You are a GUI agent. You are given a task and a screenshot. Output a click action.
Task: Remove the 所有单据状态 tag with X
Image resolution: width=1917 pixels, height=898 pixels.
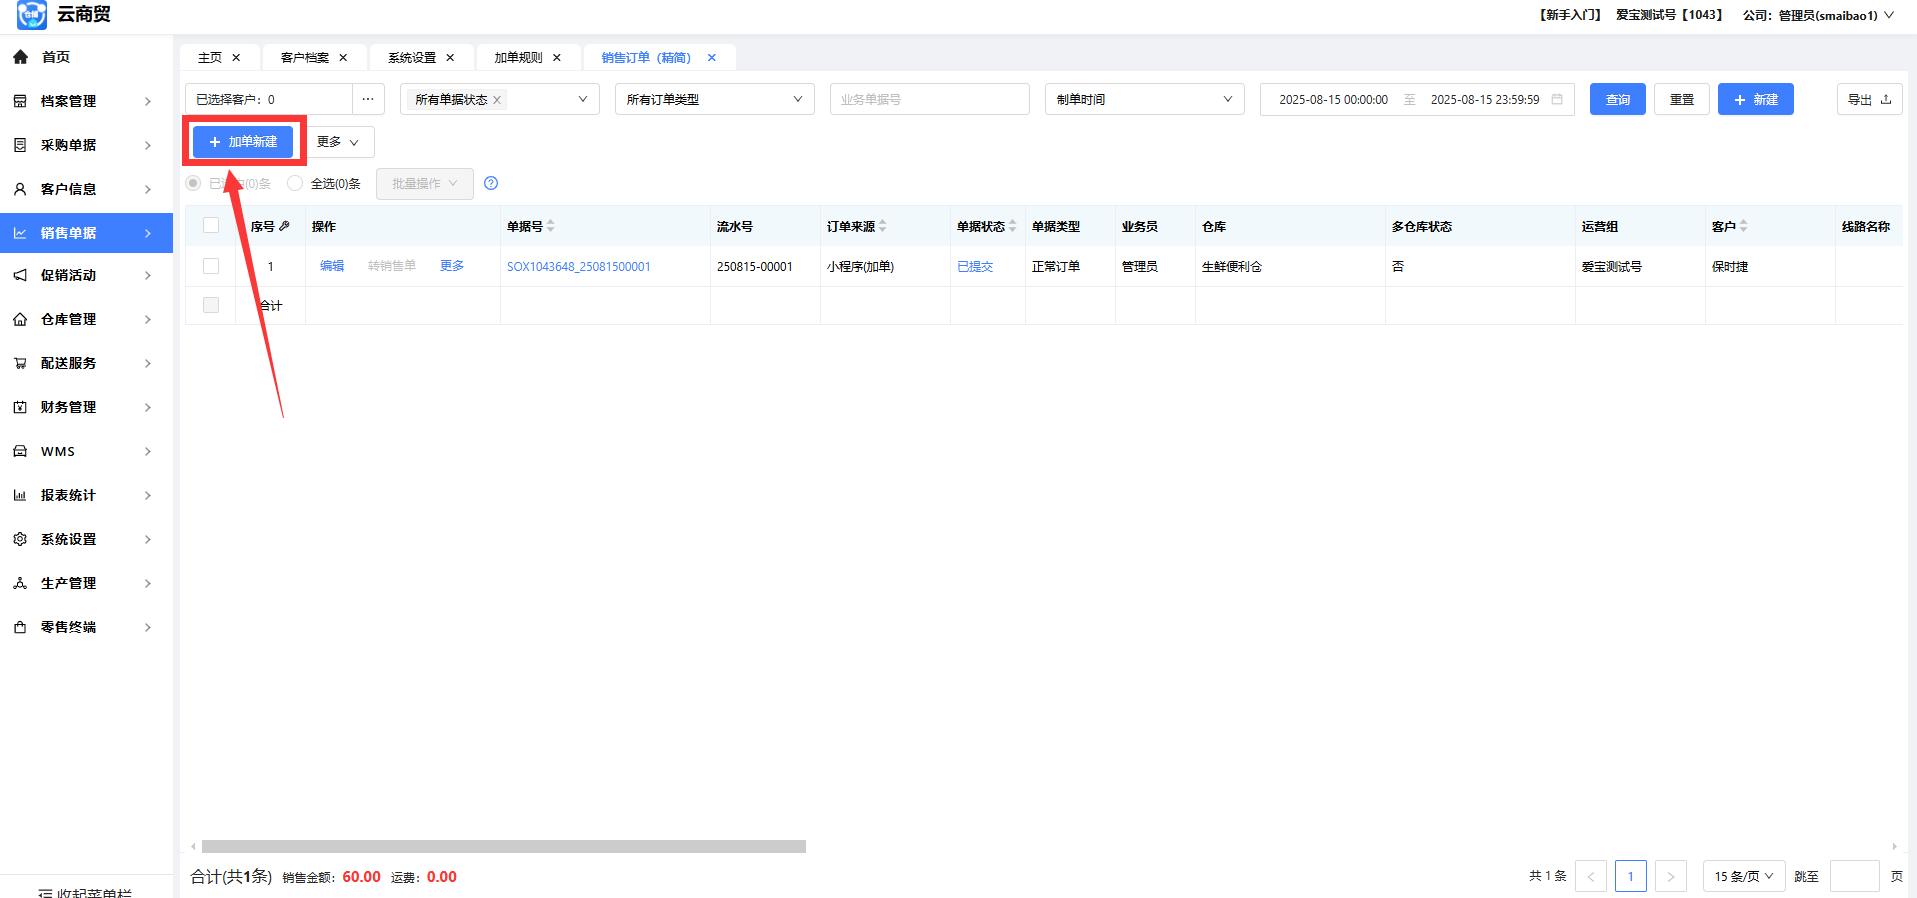point(497,100)
